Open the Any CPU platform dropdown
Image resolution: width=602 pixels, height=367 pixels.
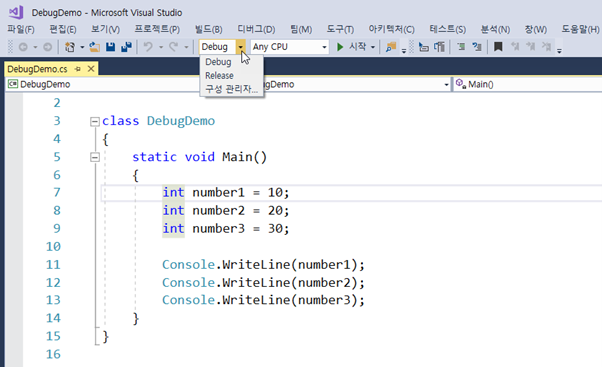290,47
